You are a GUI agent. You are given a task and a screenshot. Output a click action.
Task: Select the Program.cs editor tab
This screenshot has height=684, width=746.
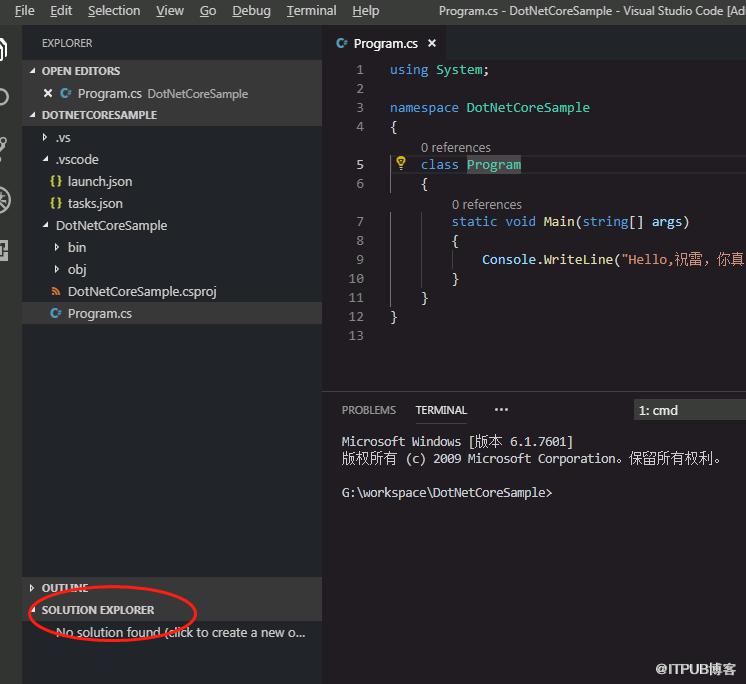click(x=384, y=43)
